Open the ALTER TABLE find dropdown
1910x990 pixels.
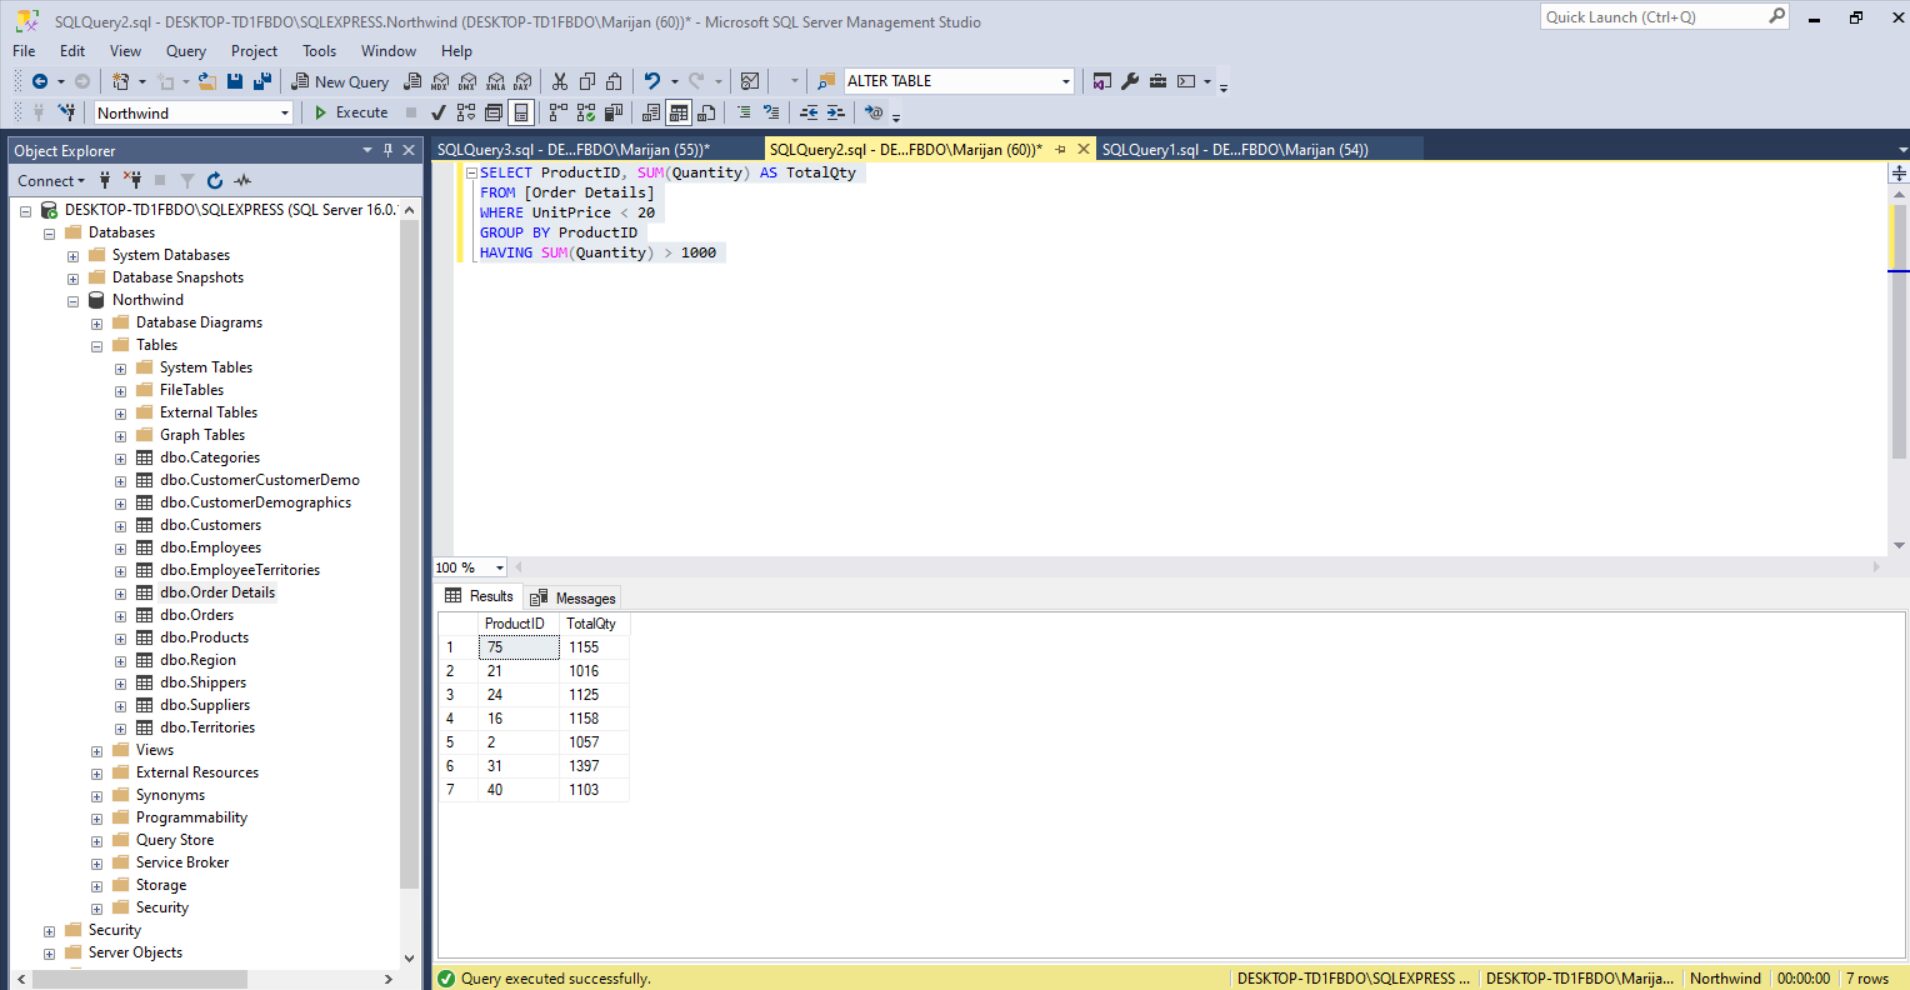coord(1065,81)
